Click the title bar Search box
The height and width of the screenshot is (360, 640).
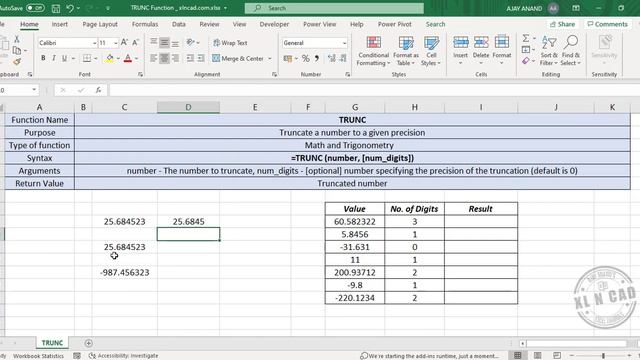click(334, 8)
